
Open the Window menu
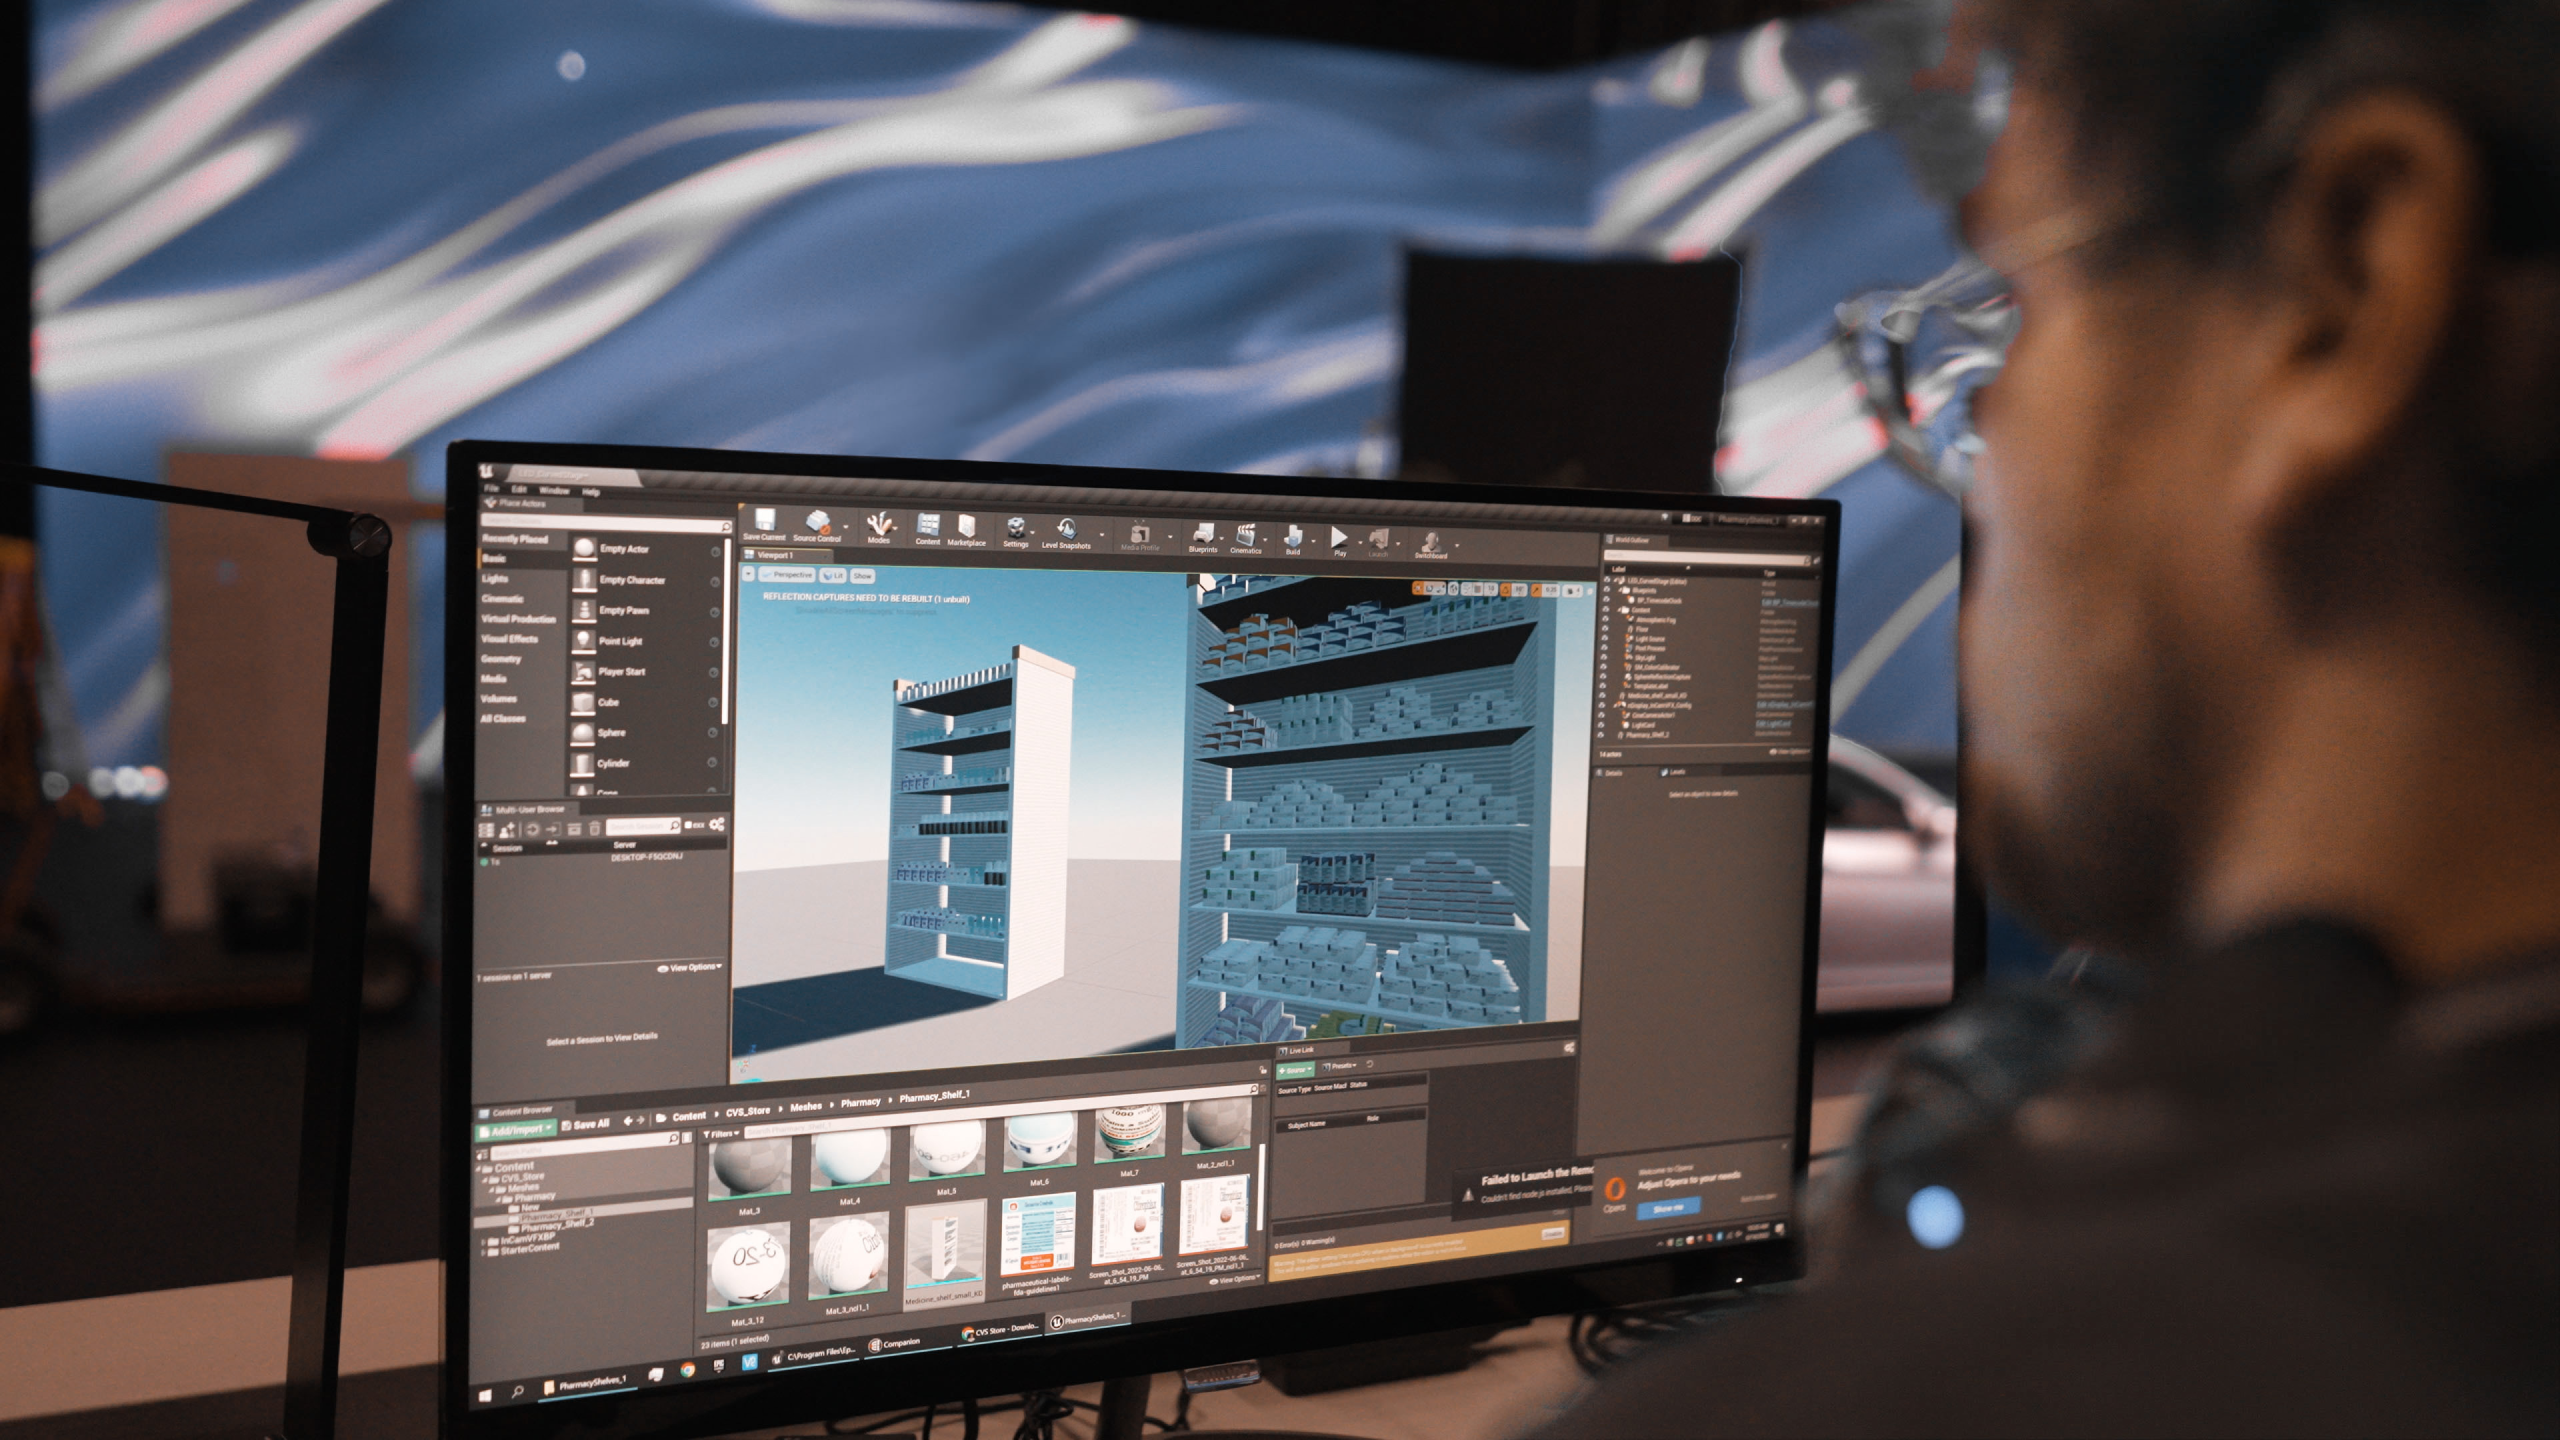pos(554,490)
